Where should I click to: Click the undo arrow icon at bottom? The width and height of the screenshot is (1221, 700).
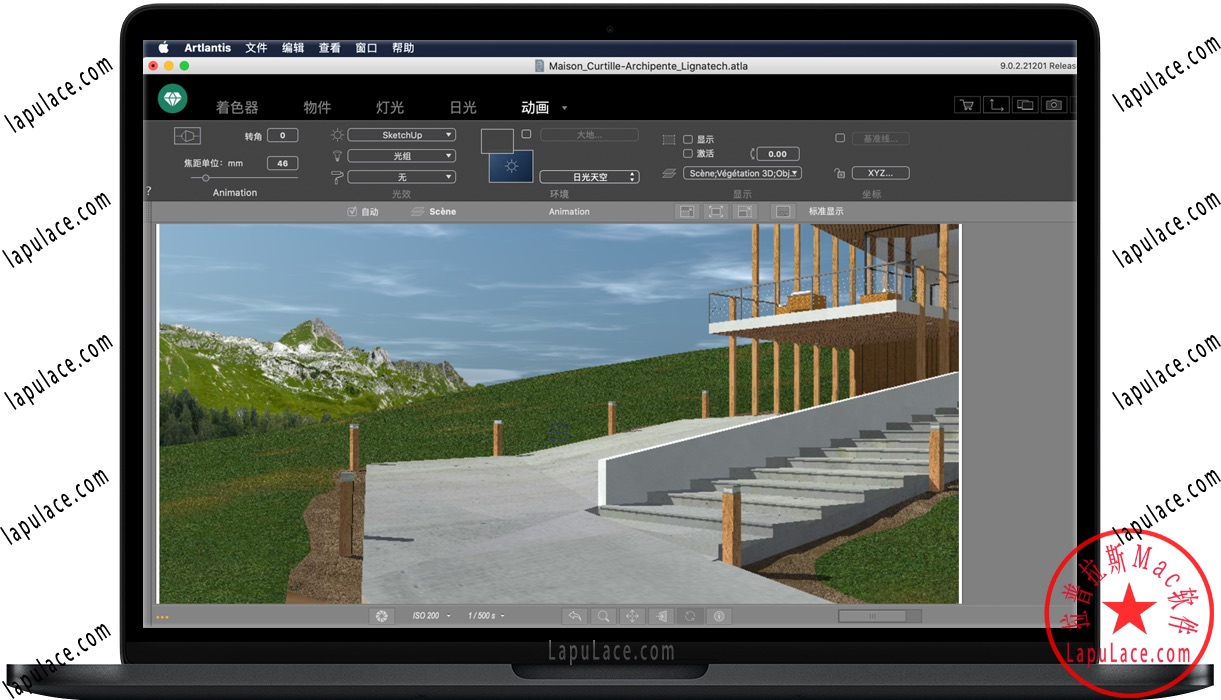tap(575, 616)
